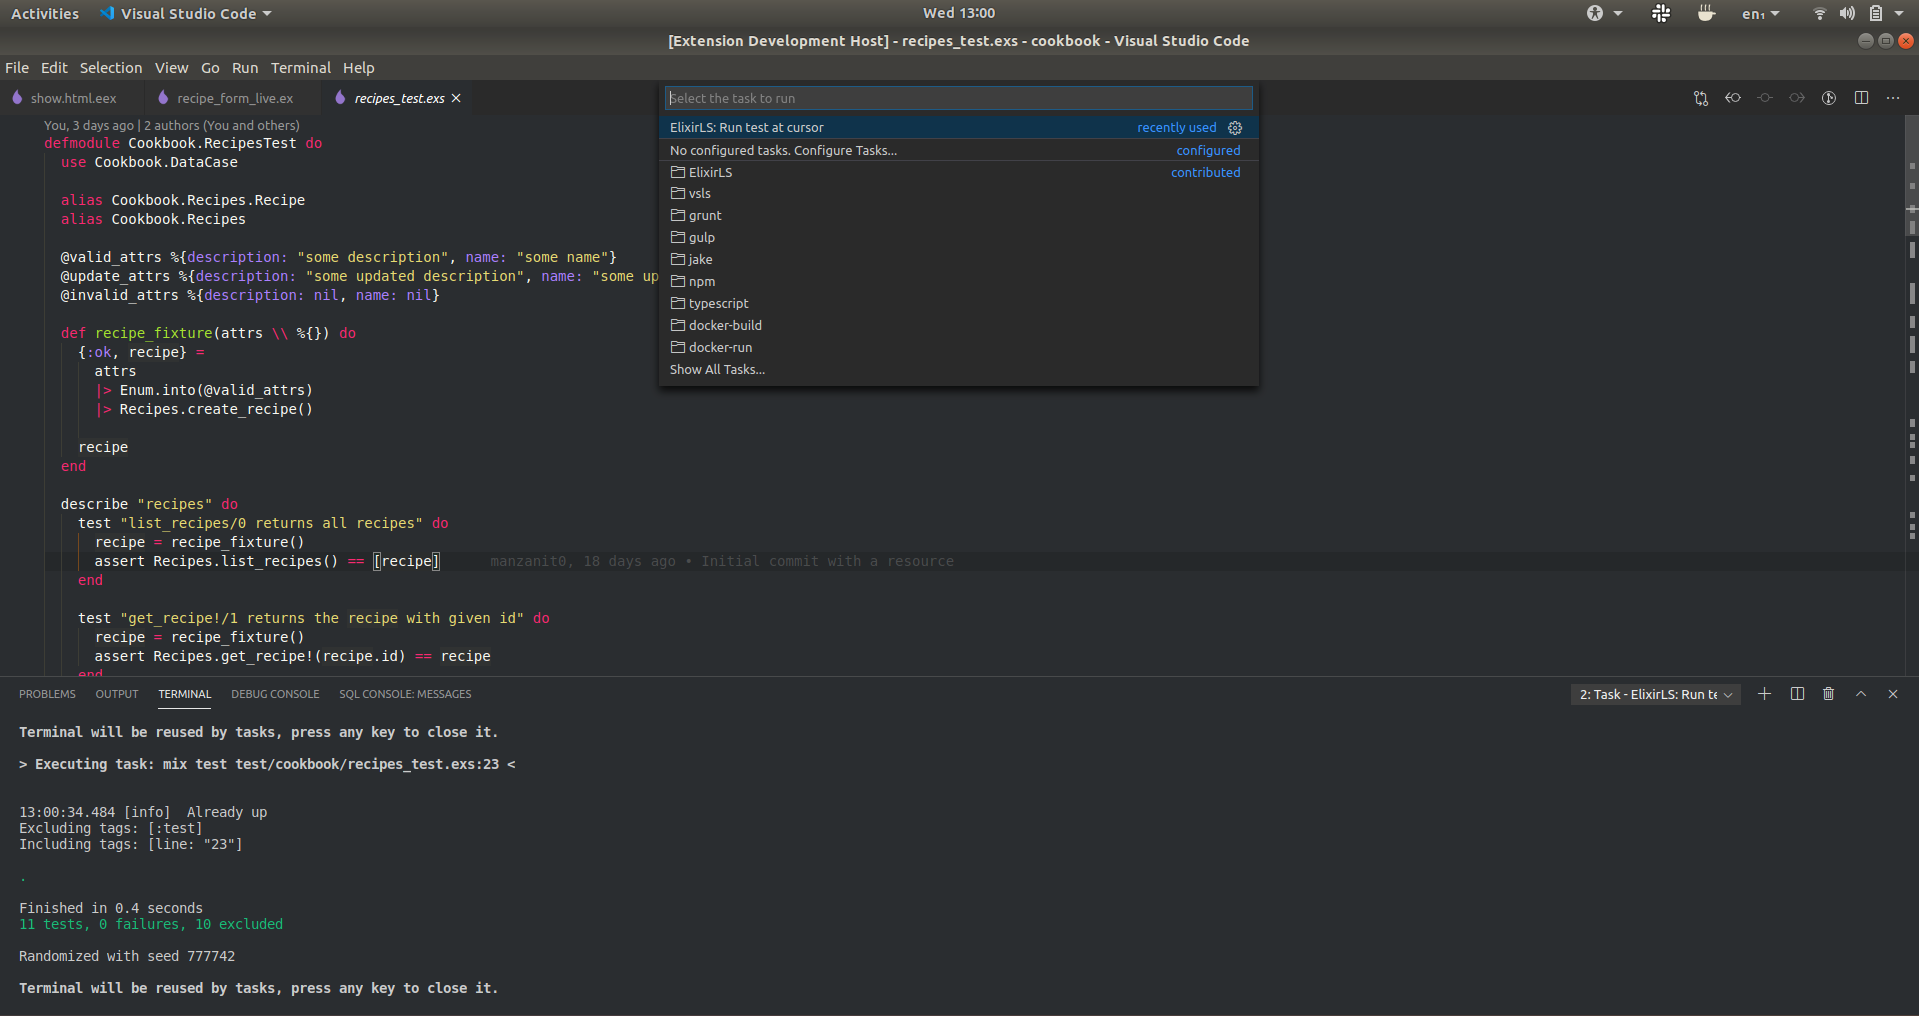1919x1016 pixels.
Task: Open the en keyboard layout dropdown
Action: pos(1760,13)
